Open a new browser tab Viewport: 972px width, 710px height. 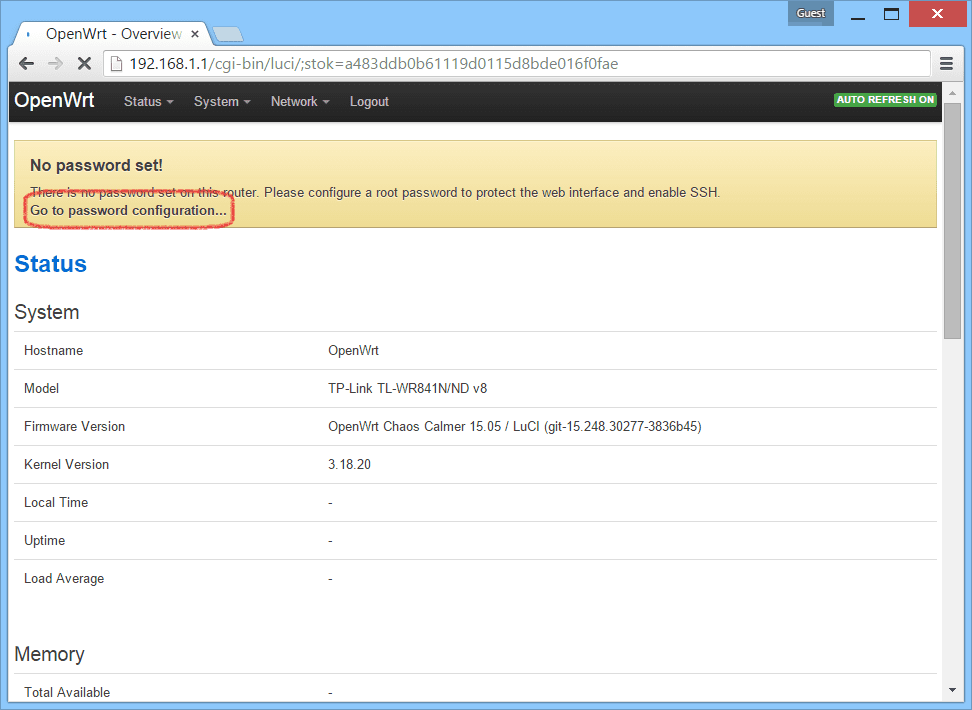click(x=227, y=34)
